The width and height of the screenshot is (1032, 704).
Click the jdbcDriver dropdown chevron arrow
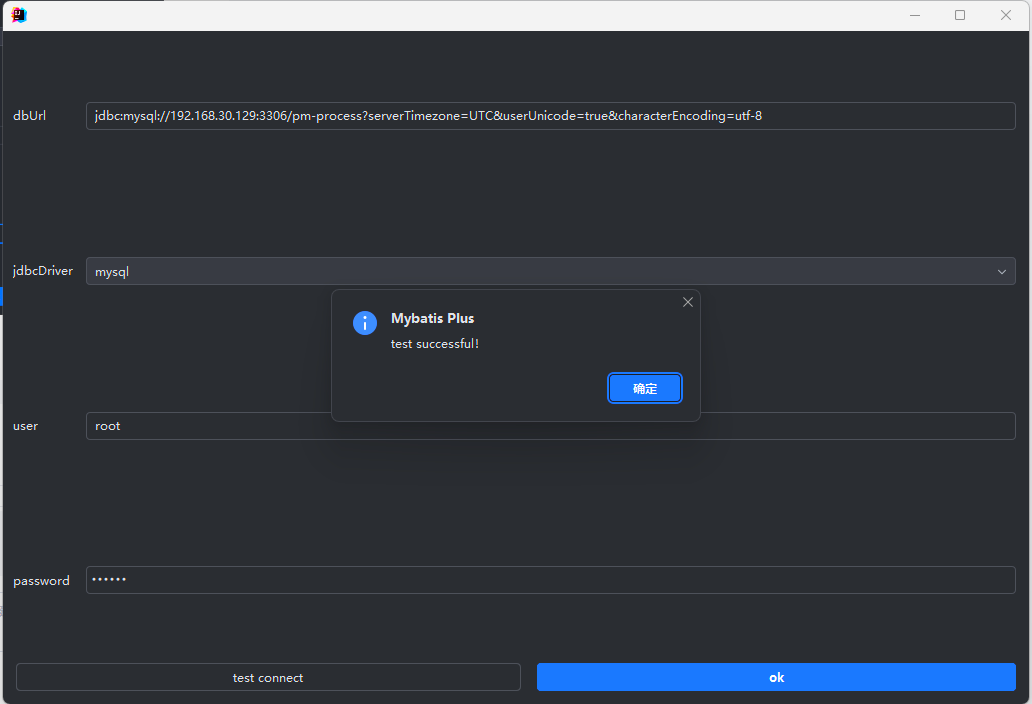tap(1002, 271)
